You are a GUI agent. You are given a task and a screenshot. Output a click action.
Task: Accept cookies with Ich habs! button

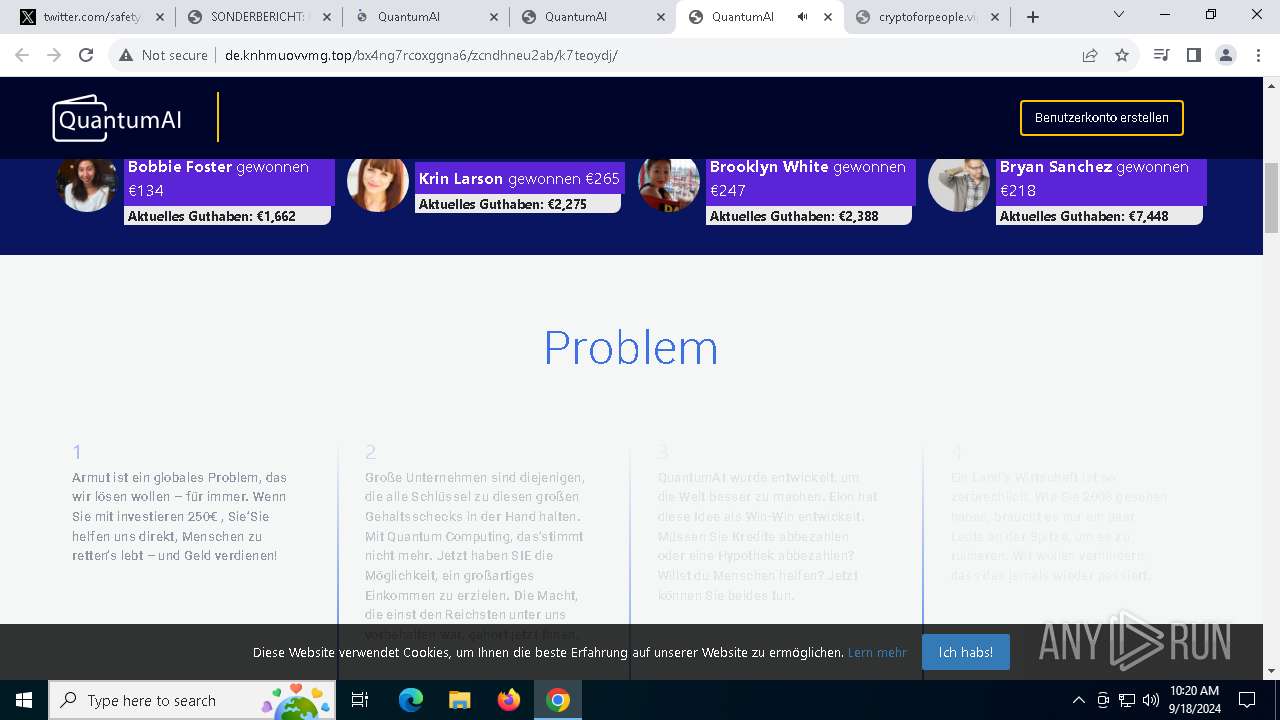point(965,652)
